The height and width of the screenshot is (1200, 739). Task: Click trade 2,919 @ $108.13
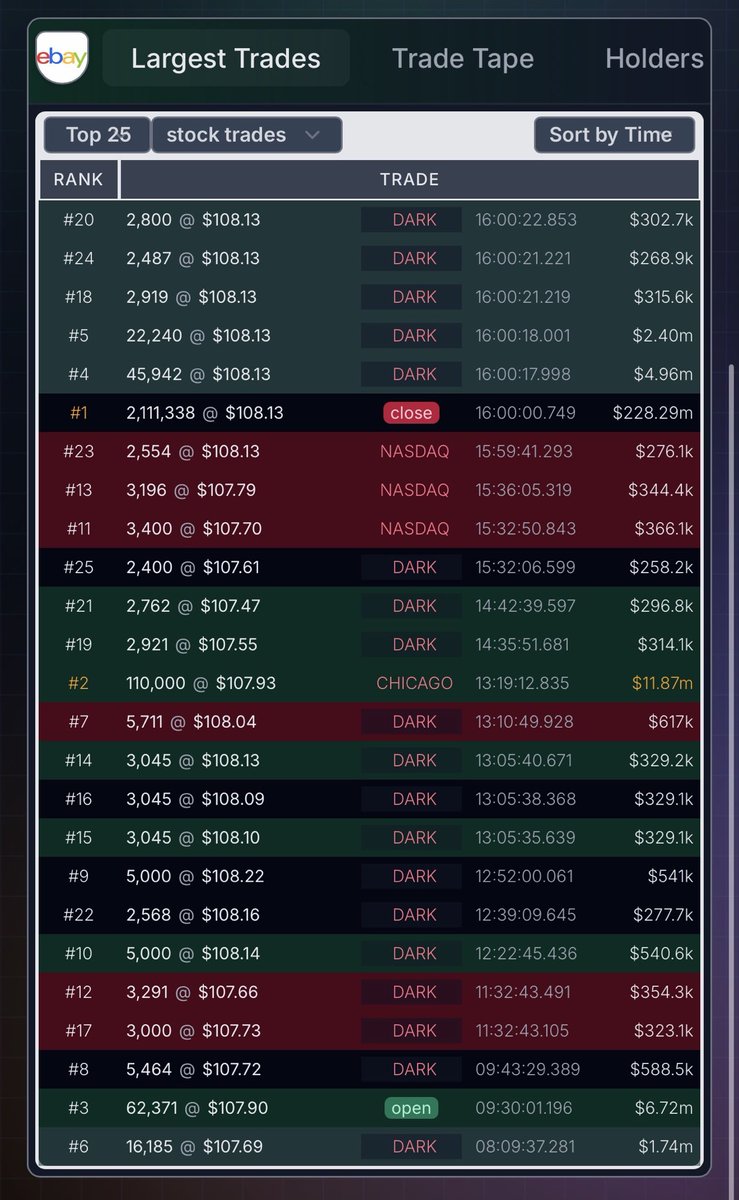tap(191, 297)
